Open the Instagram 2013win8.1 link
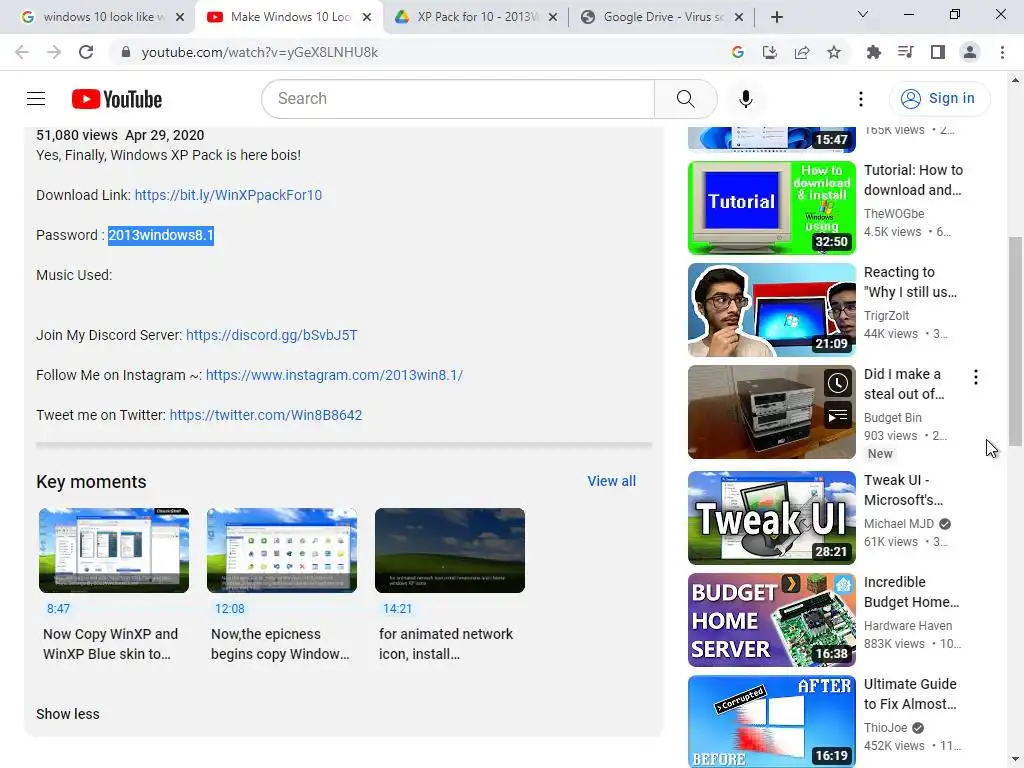This screenshot has width=1024, height=768. click(x=334, y=375)
